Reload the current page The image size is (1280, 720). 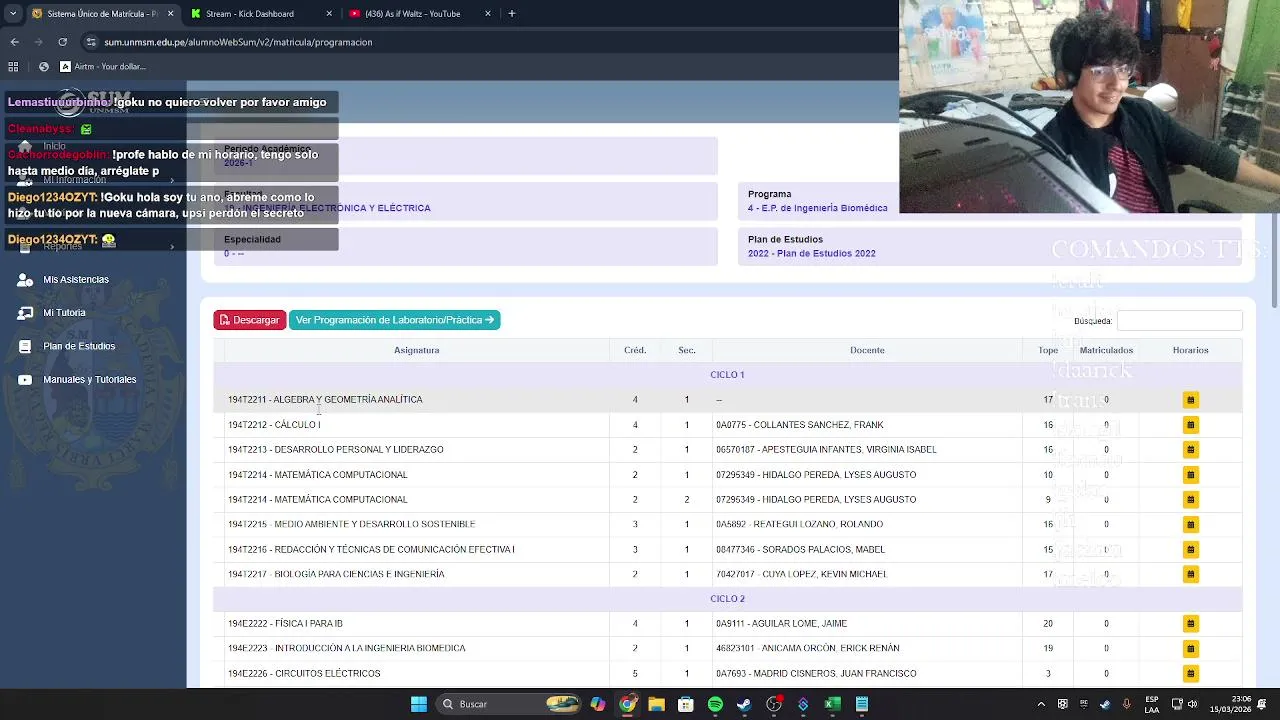coord(62,42)
